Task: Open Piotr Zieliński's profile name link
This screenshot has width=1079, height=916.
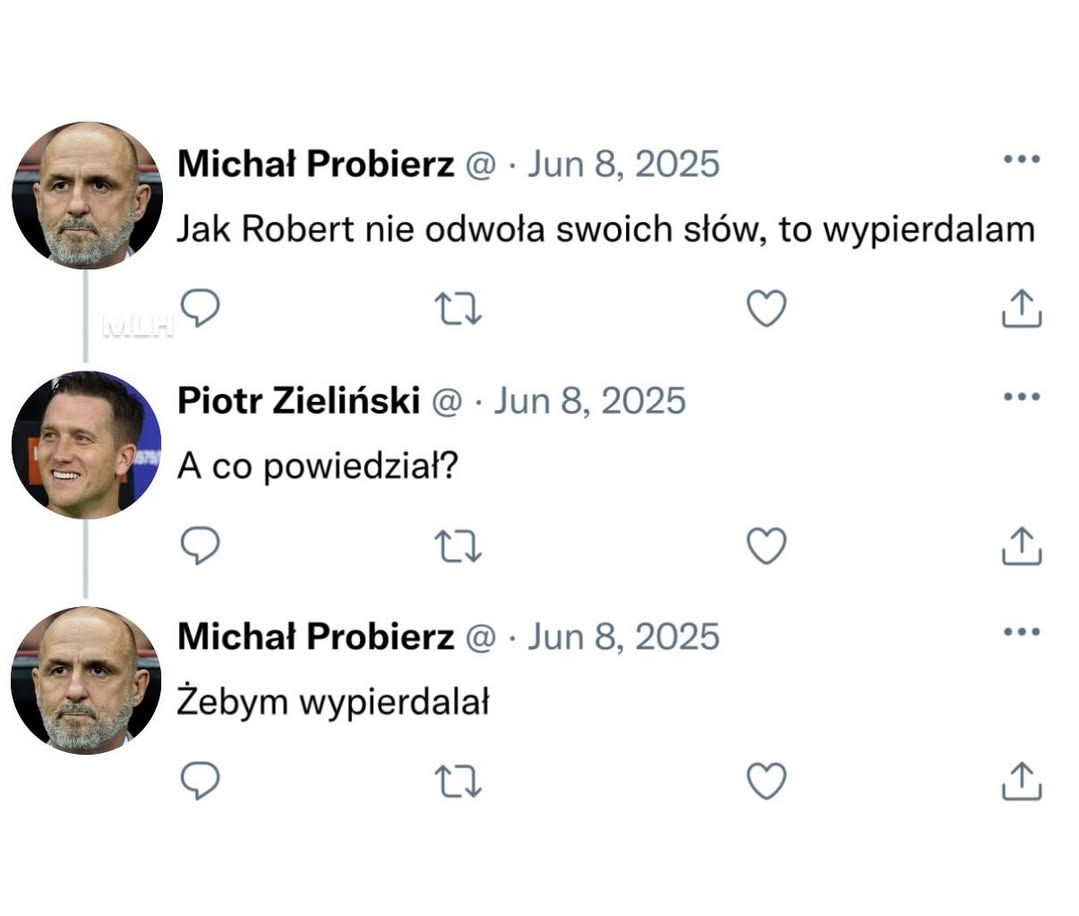Action: pos(298,401)
